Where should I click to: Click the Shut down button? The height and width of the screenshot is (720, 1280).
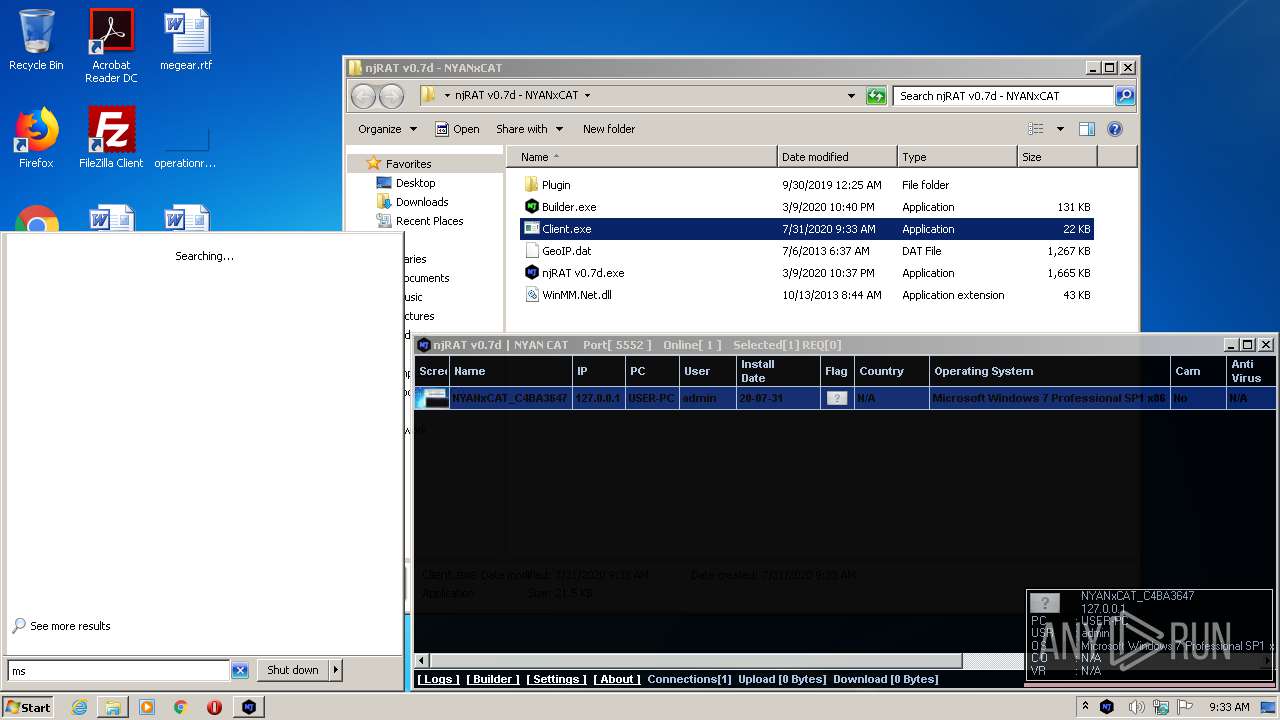click(x=293, y=670)
